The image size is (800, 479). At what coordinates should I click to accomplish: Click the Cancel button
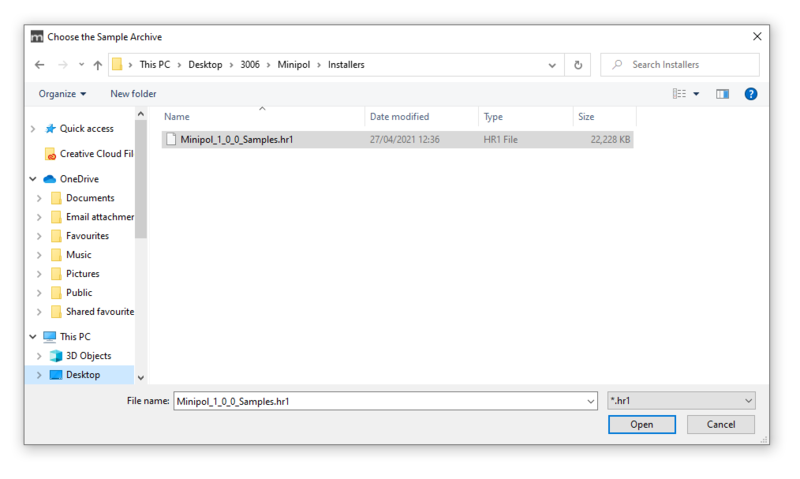tap(720, 424)
